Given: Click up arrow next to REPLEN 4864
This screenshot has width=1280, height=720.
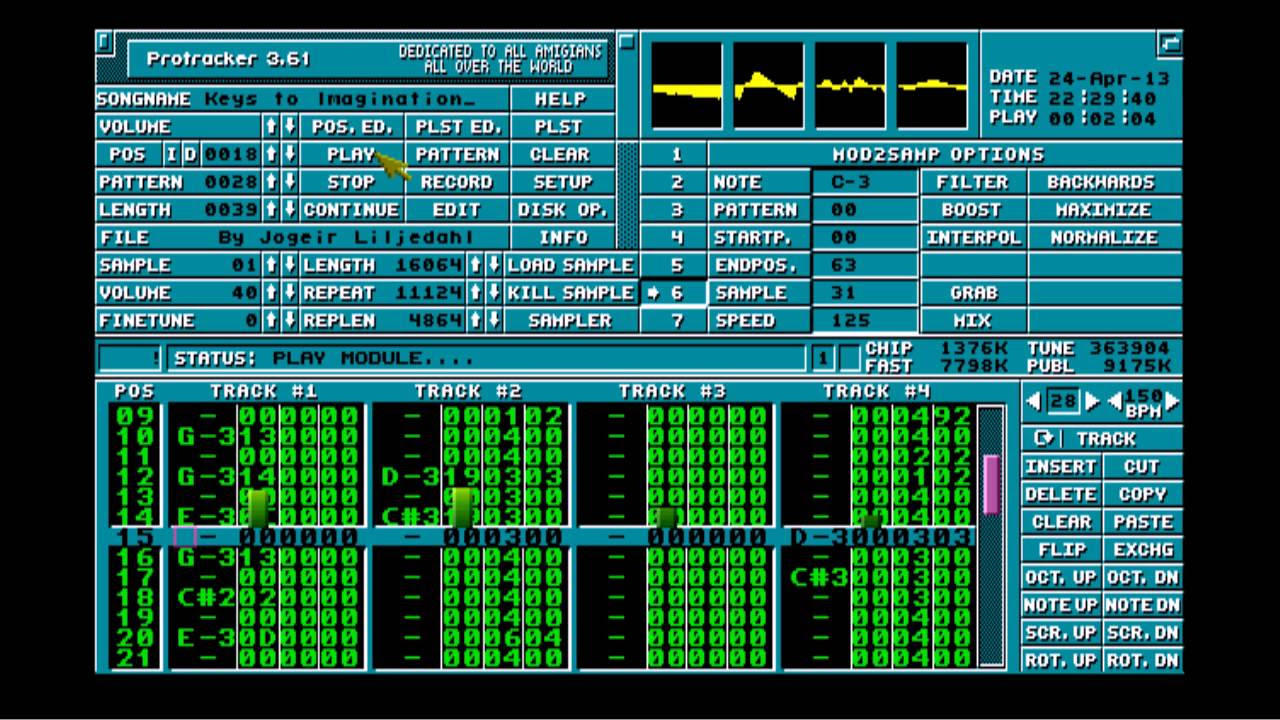Looking at the screenshot, I should (x=476, y=321).
